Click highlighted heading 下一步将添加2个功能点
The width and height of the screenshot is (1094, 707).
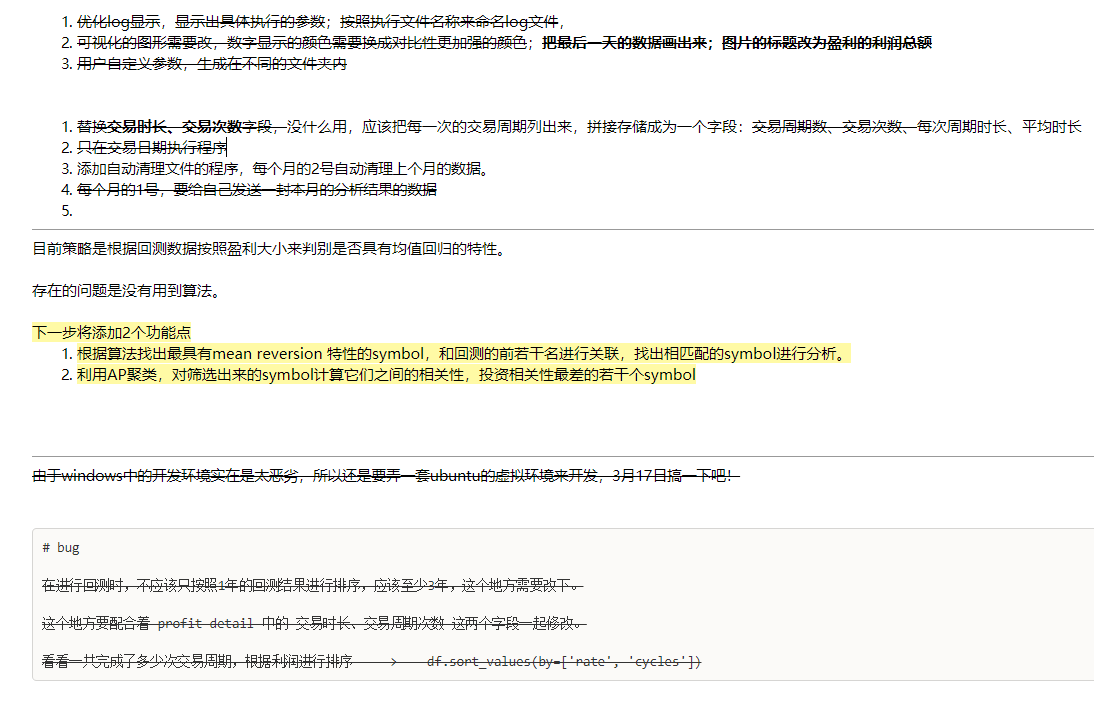(111, 333)
